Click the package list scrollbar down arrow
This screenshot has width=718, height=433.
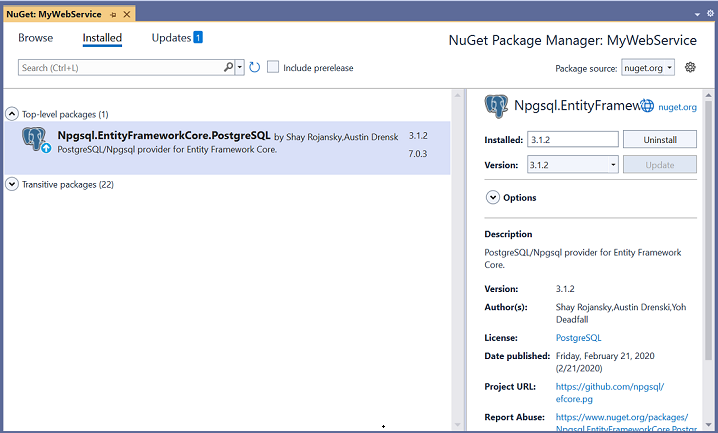[x=457, y=424]
